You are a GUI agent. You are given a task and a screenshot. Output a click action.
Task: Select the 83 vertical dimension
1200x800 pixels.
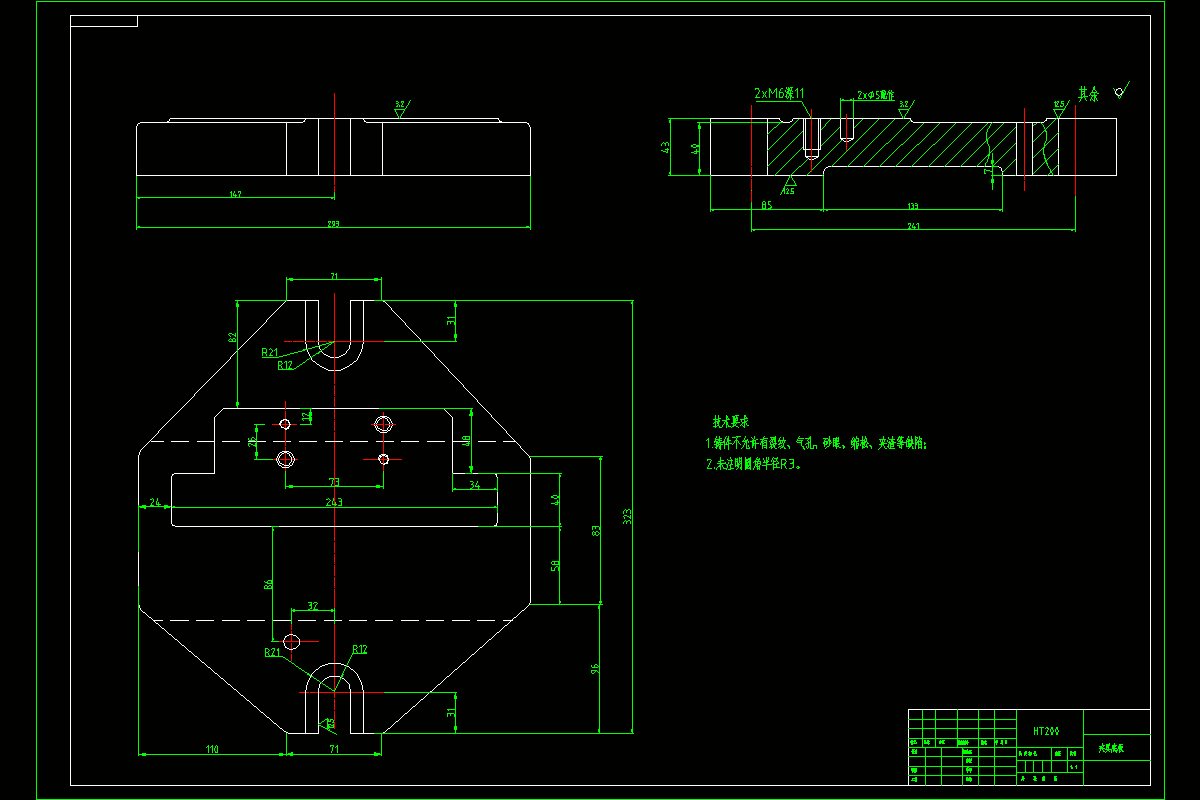(x=596, y=530)
